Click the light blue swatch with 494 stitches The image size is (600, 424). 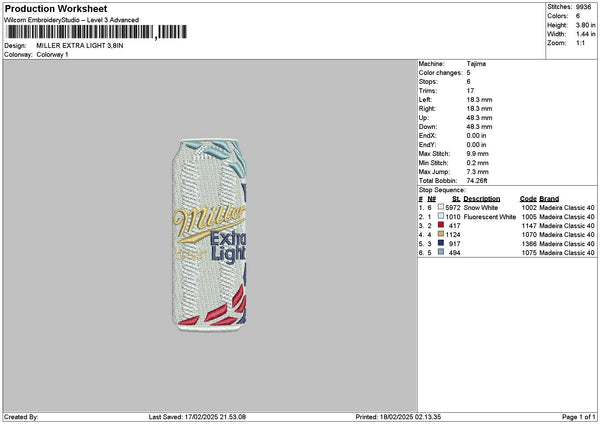click(x=441, y=252)
